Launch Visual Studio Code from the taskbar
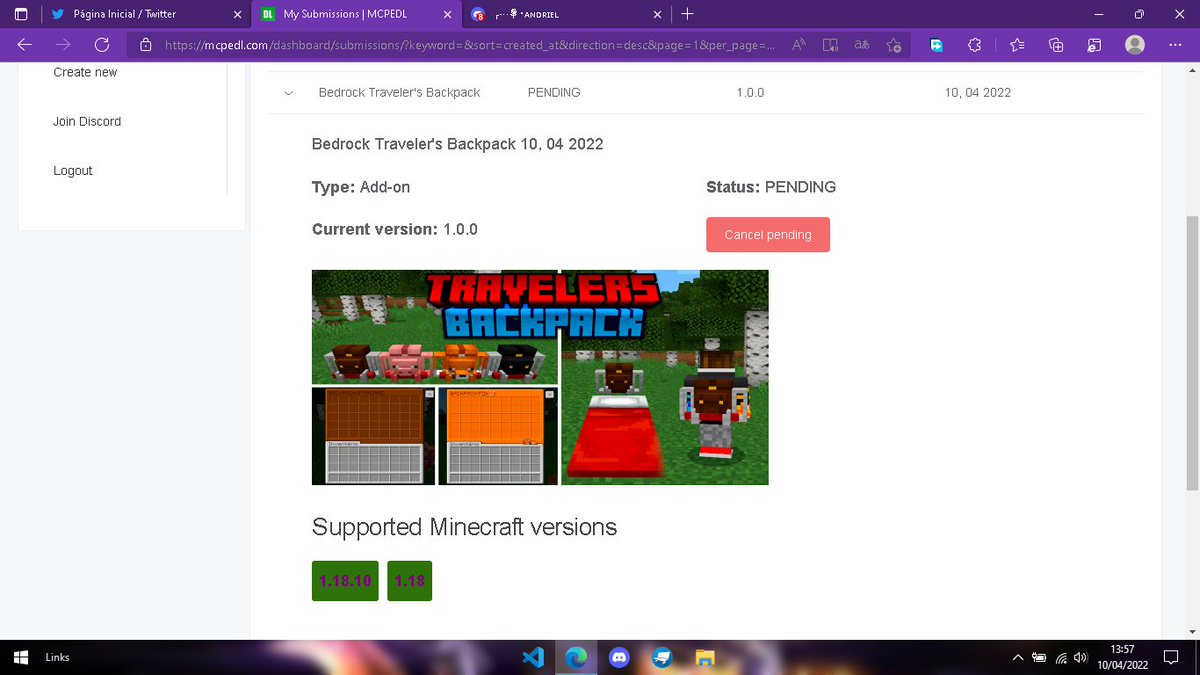The image size is (1200, 675). click(x=533, y=657)
